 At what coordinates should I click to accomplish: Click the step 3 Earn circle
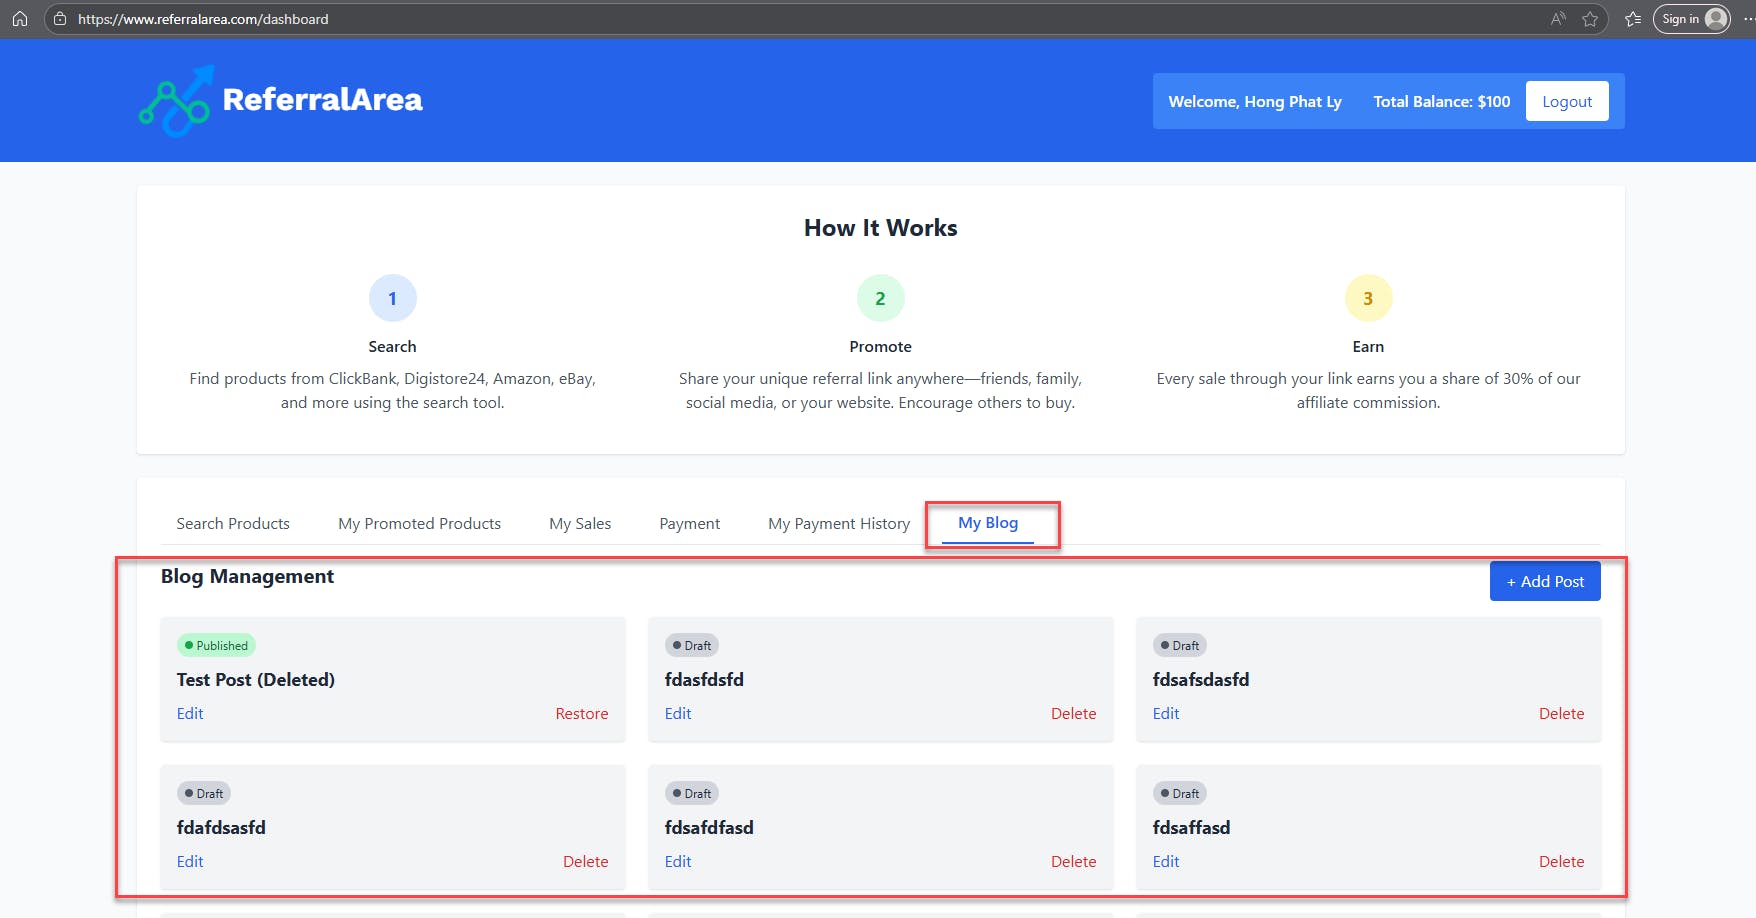[x=1368, y=298]
